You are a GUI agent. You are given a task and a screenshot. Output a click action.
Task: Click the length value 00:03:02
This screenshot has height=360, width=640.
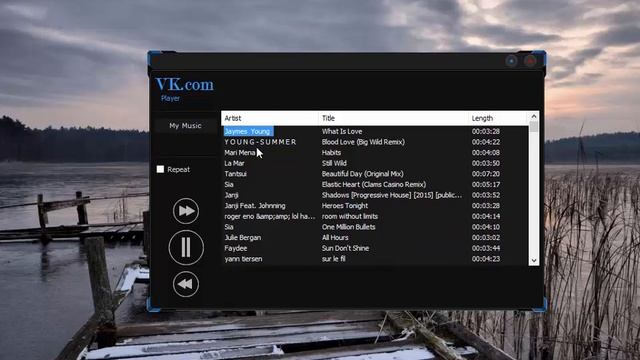tap(486, 238)
